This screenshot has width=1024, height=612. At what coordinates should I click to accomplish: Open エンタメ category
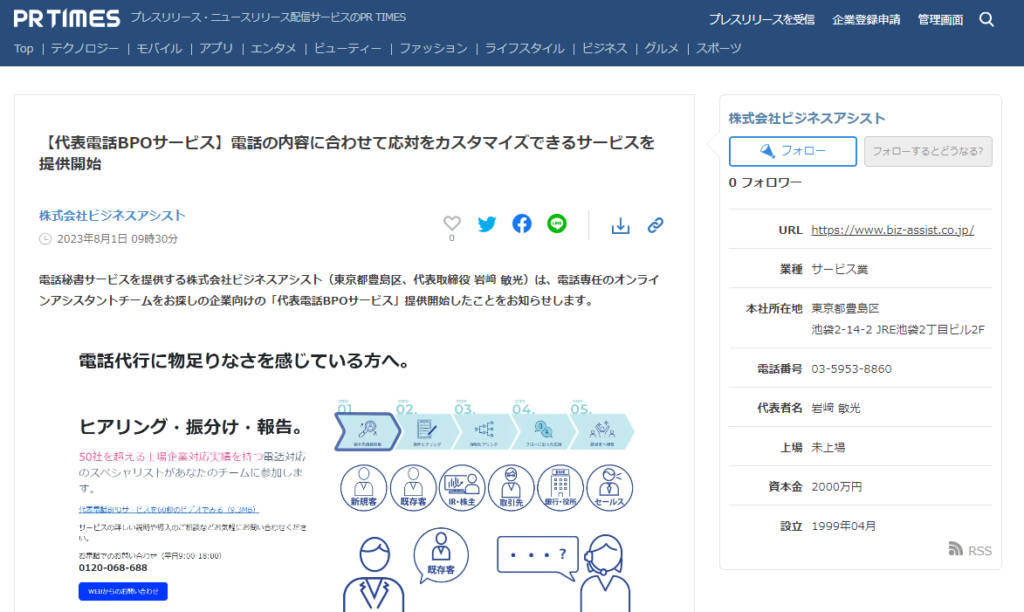(273, 48)
